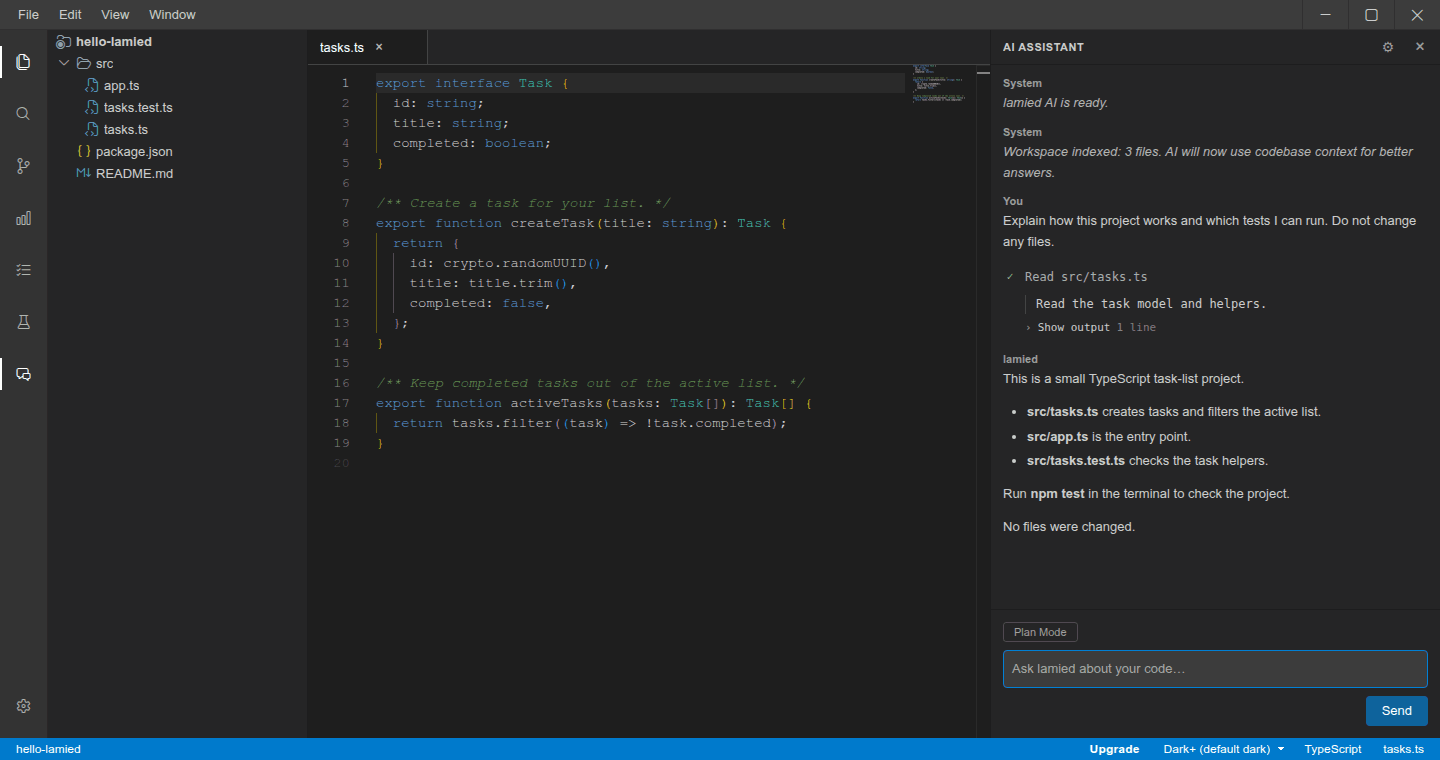Viewport: 1440px width, 760px height.
Task: Click the src folder icon
Action: pyautogui.click(x=84, y=64)
